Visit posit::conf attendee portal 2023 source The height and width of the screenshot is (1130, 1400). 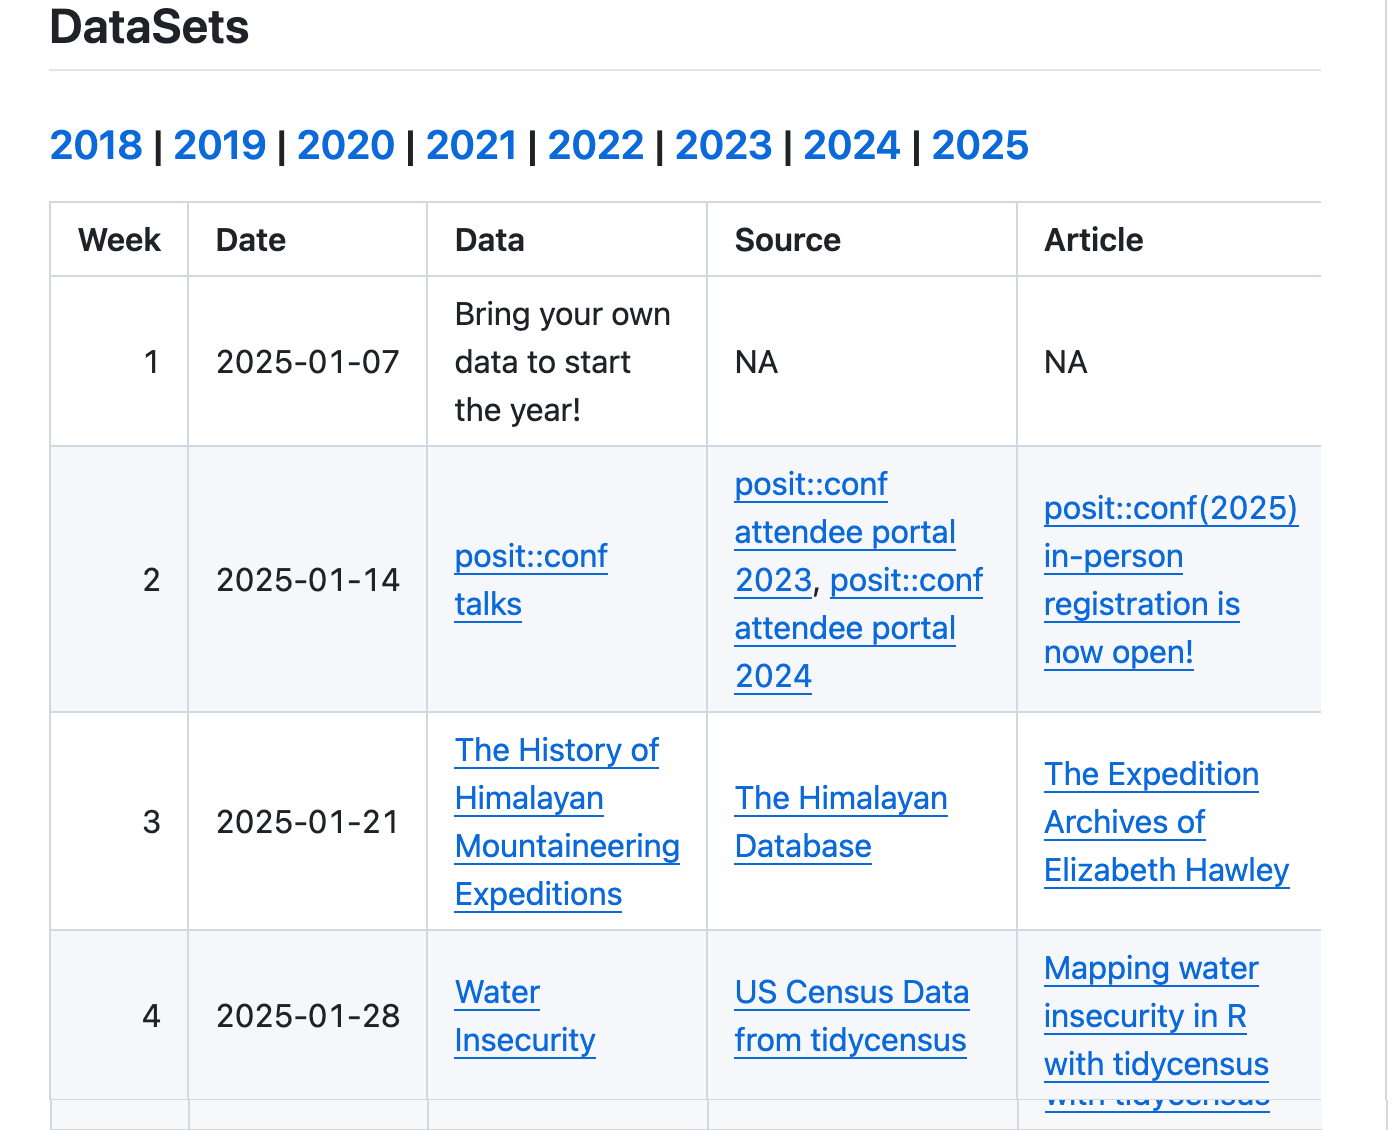[845, 532]
